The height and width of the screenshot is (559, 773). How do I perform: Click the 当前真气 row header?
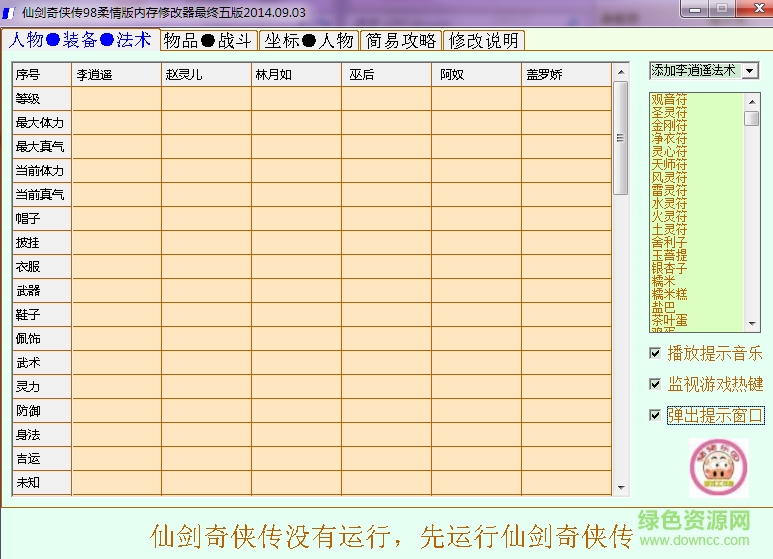[x=42, y=195]
